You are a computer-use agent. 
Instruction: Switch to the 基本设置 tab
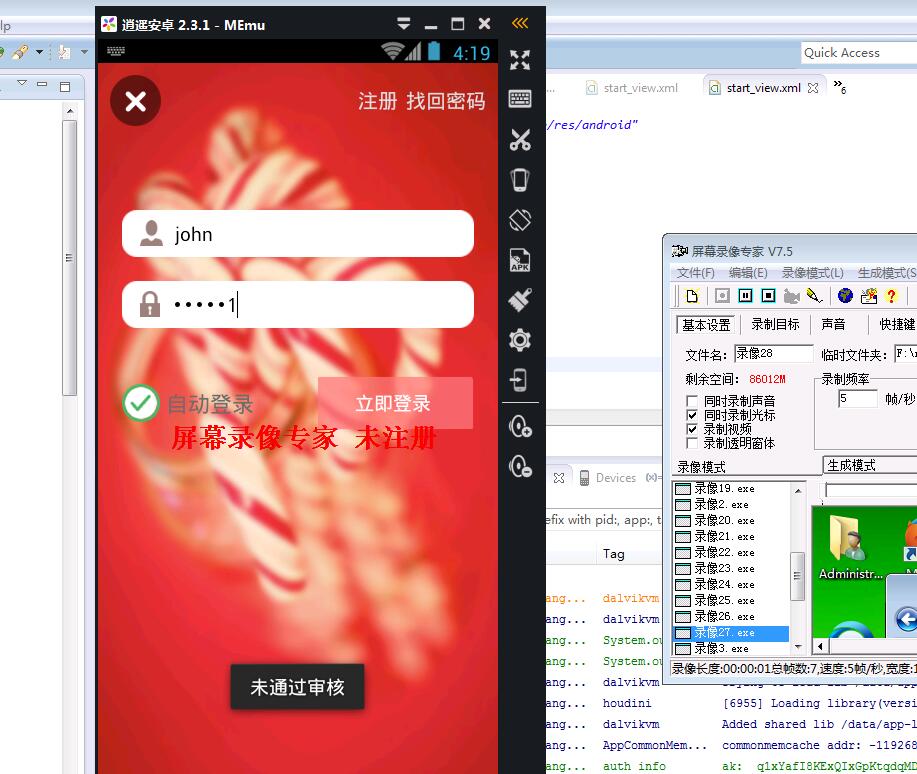coord(706,325)
